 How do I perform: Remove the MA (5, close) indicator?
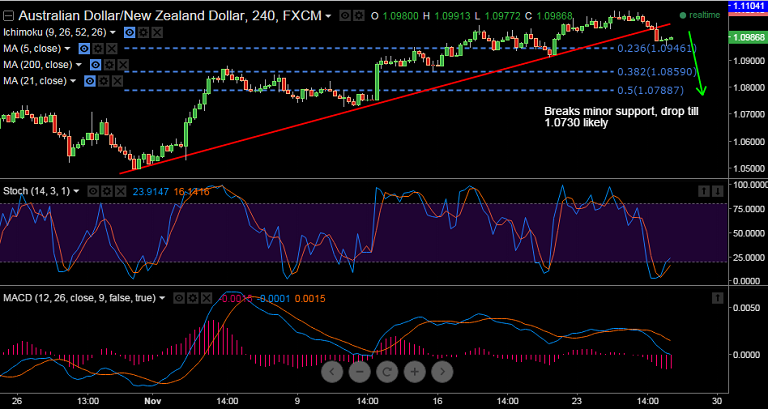click(112, 48)
